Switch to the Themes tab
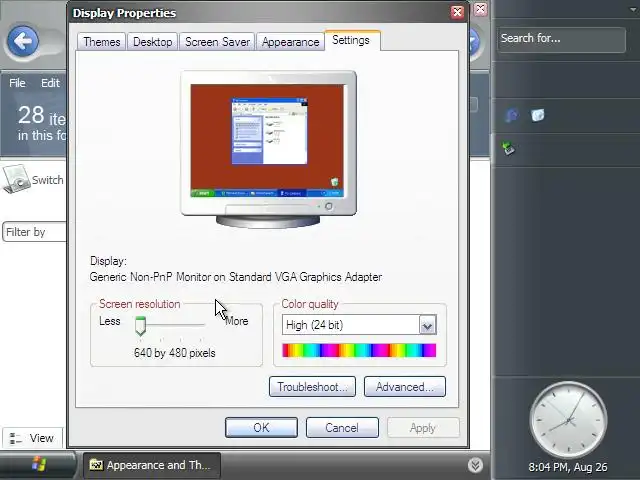The width and height of the screenshot is (640, 480). (x=101, y=42)
